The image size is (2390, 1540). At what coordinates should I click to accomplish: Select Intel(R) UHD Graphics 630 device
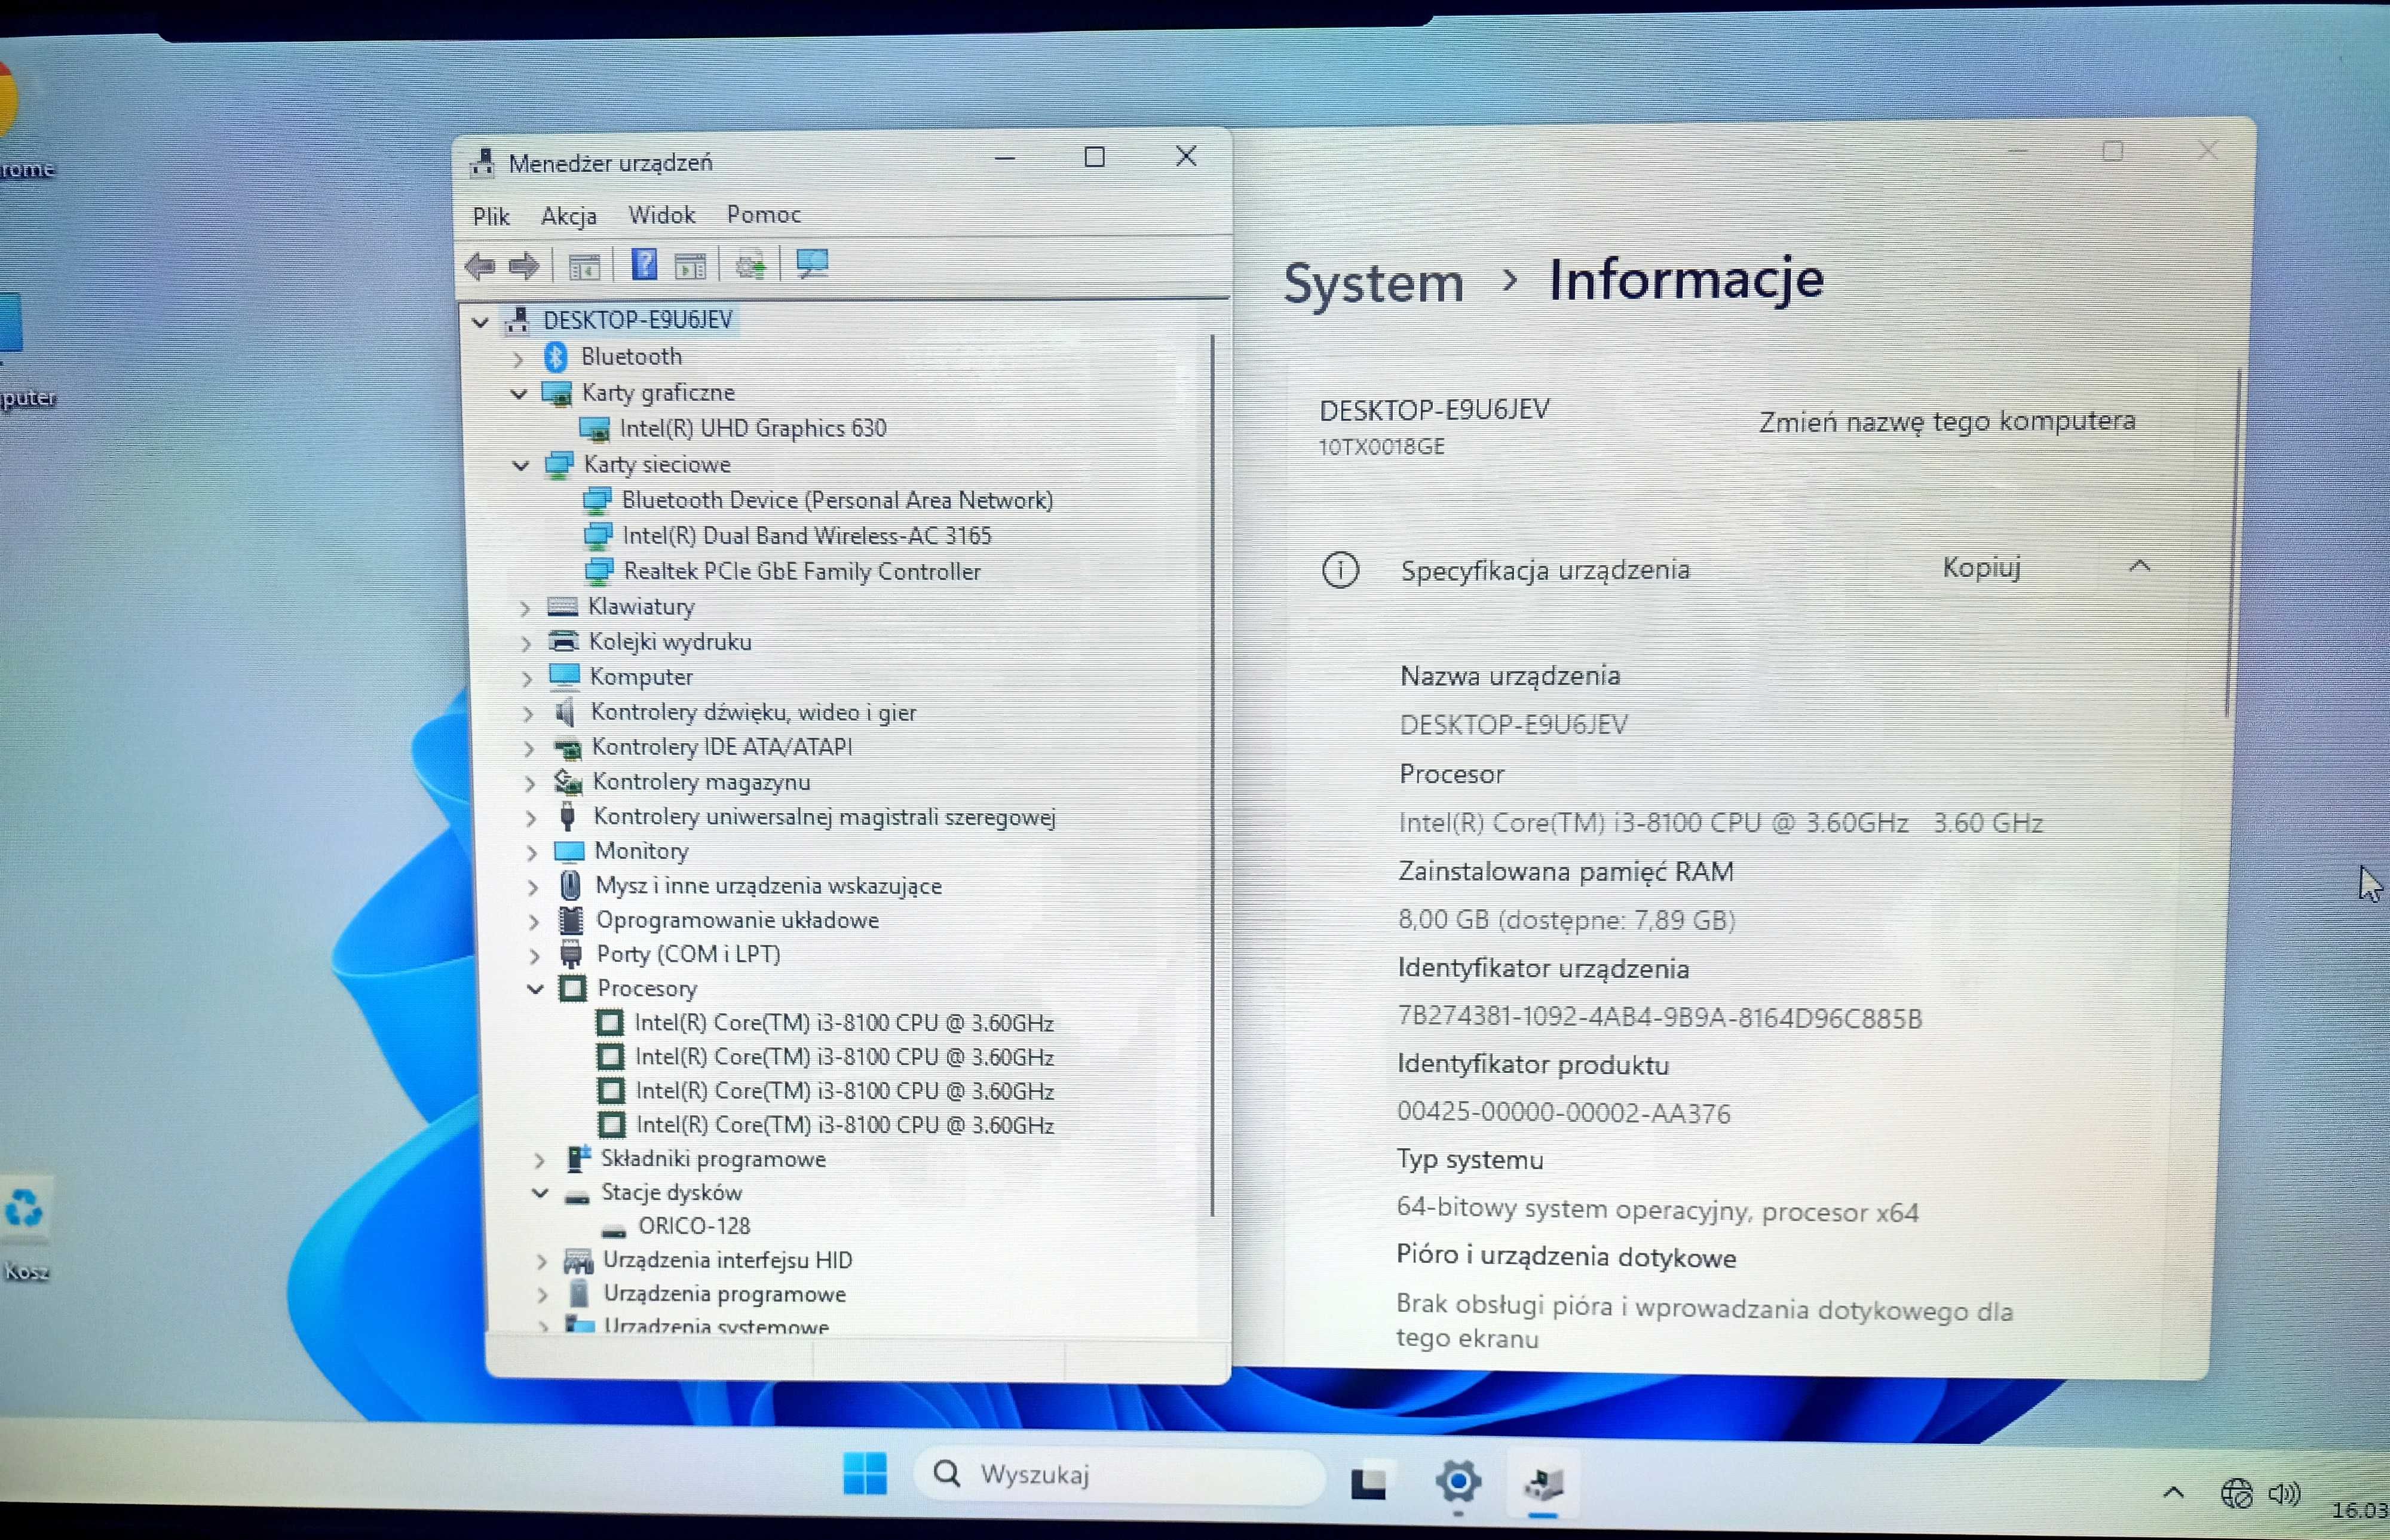752,428
